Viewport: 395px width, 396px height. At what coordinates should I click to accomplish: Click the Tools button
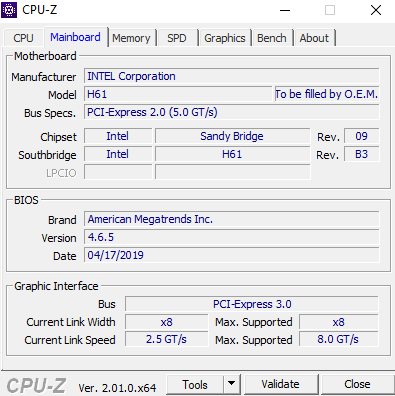[195, 384]
